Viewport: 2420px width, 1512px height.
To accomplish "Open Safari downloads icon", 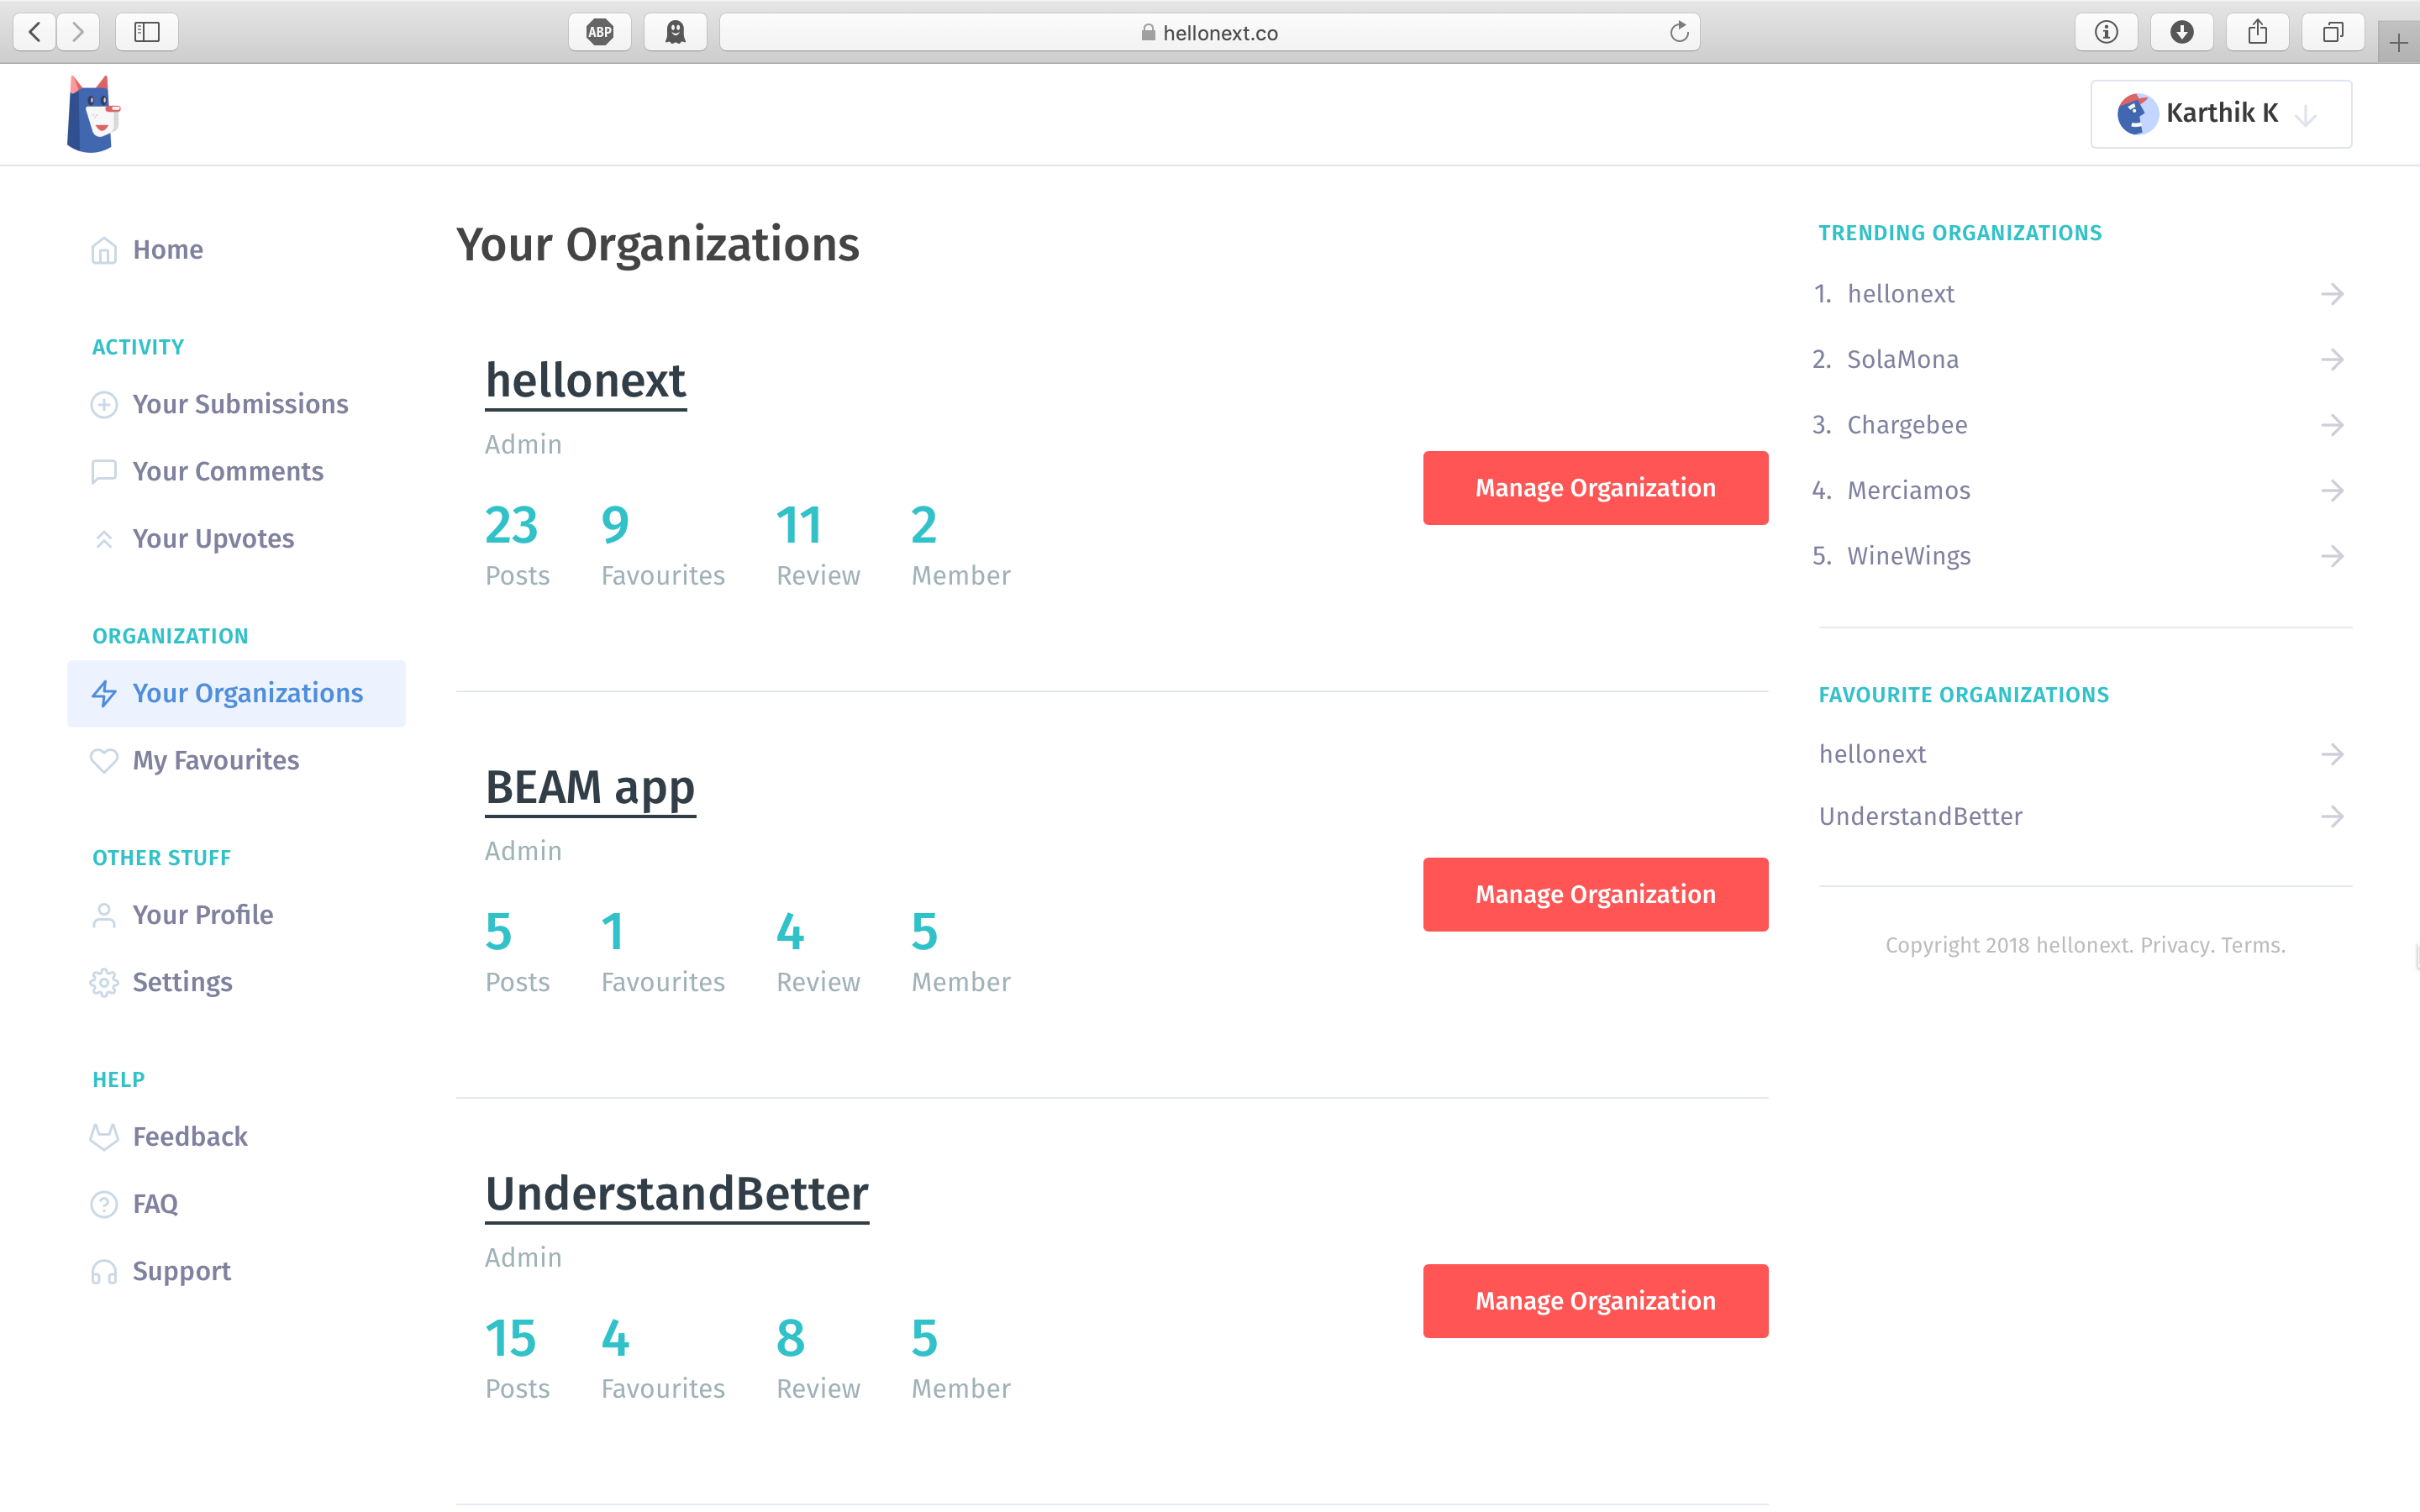I will click(x=2181, y=32).
